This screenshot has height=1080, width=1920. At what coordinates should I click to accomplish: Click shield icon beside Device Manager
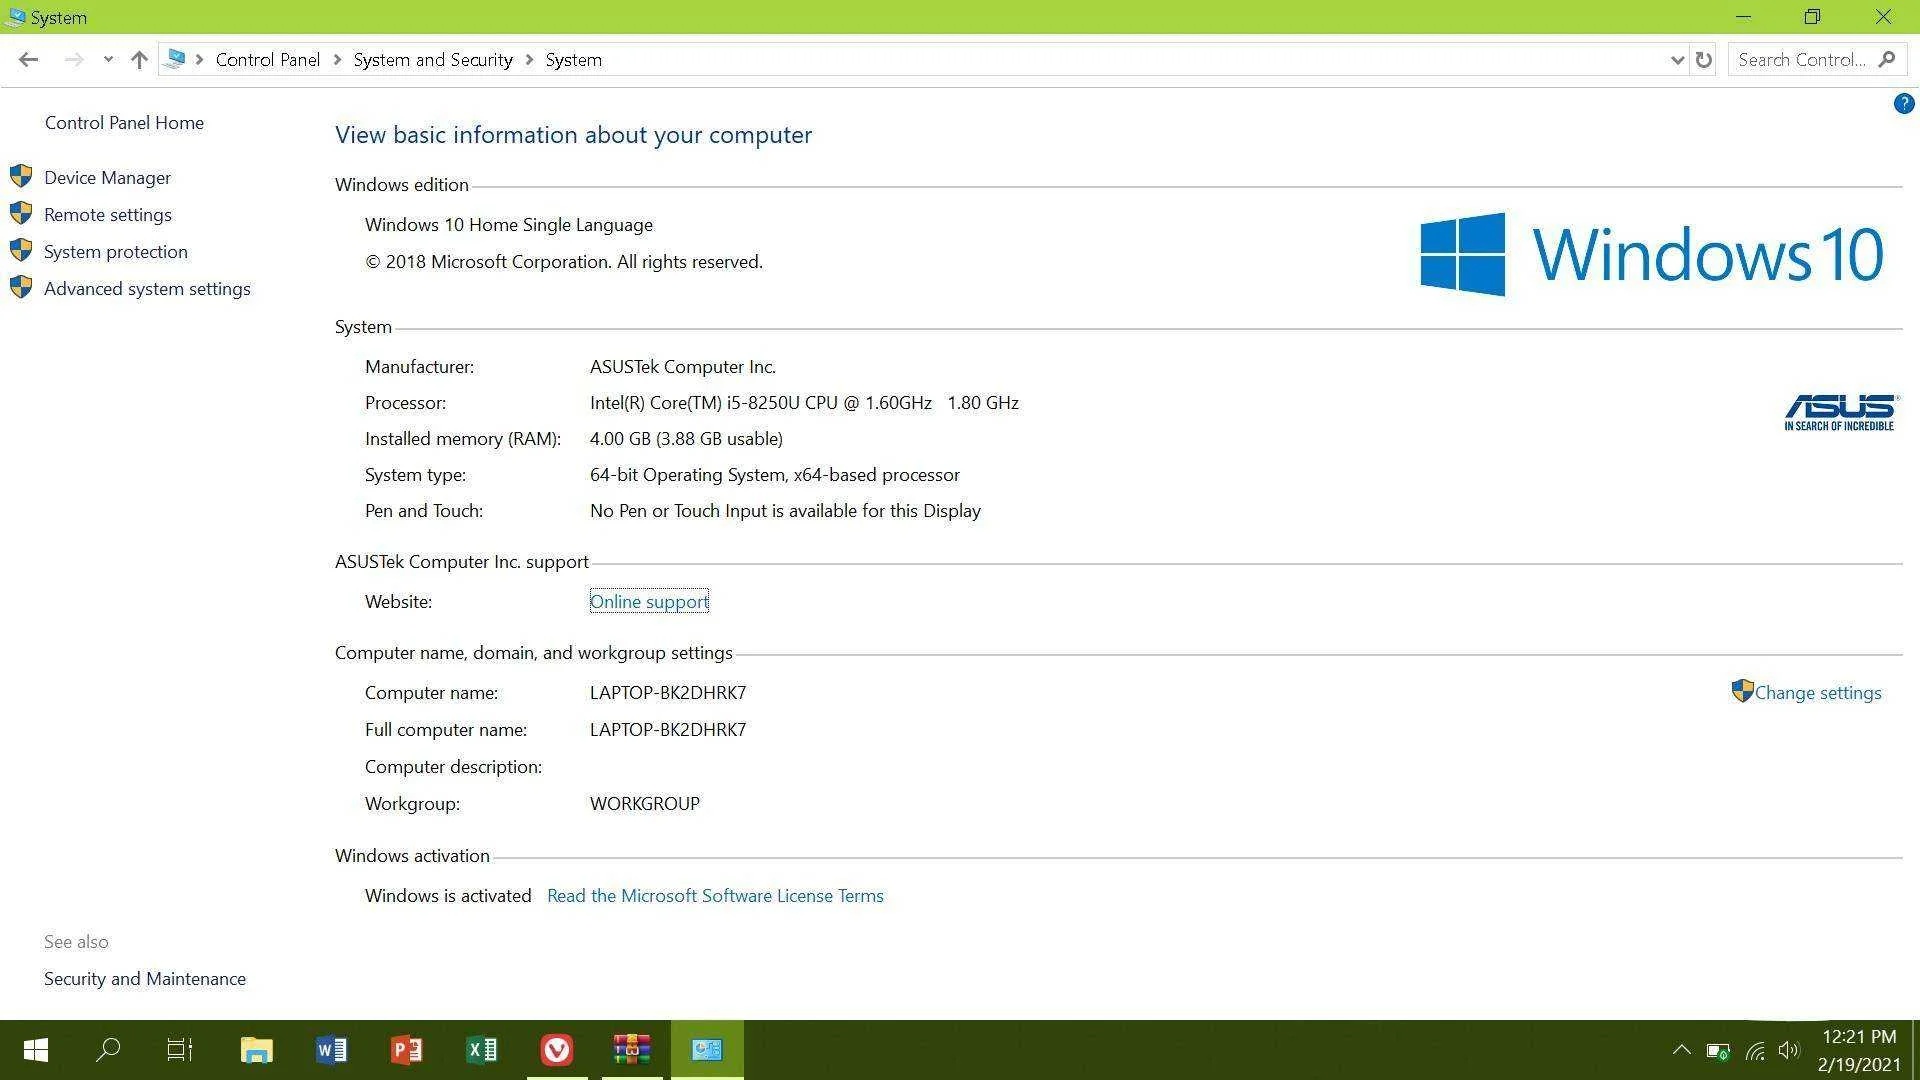21,177
